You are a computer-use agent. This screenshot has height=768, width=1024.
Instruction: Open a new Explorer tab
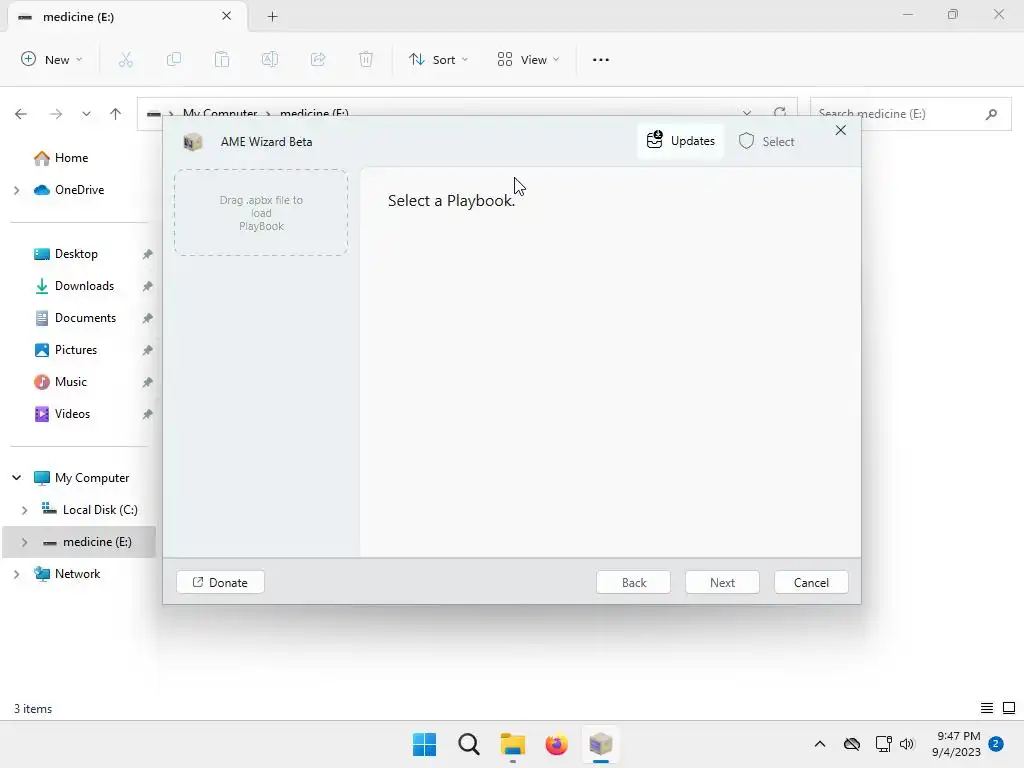[272, 16]
